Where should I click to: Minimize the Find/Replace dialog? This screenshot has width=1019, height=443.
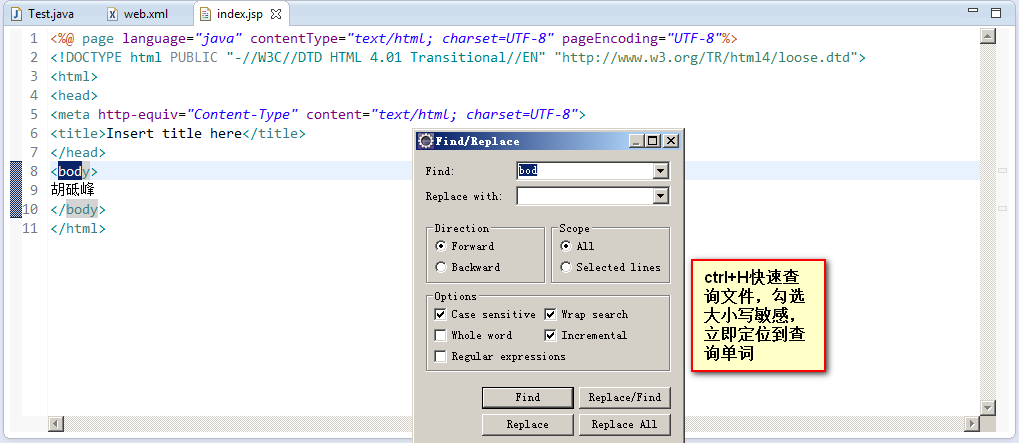pyautogui.click(x=637, y=141)
